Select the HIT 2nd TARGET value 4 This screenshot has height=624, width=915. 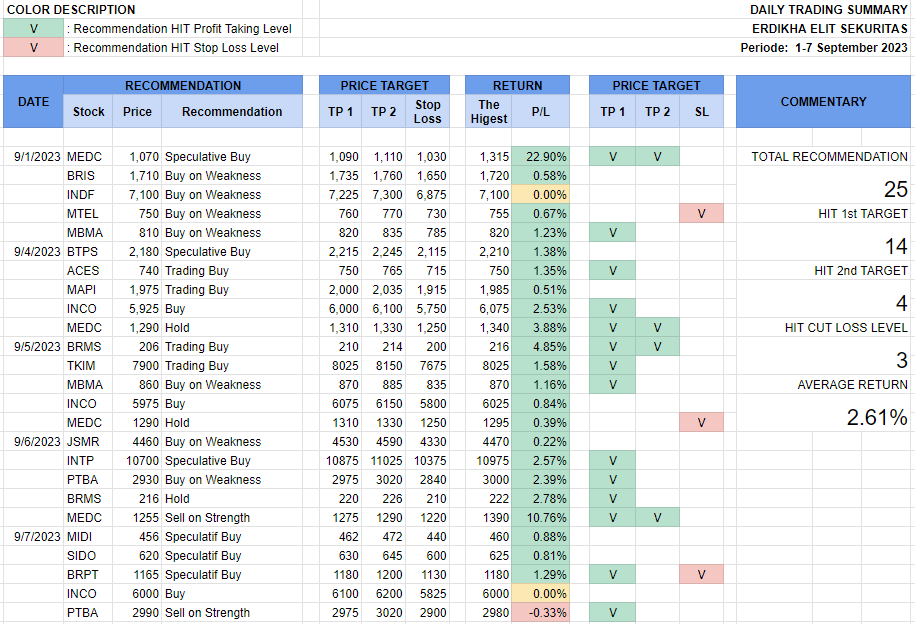click(901, 304)
